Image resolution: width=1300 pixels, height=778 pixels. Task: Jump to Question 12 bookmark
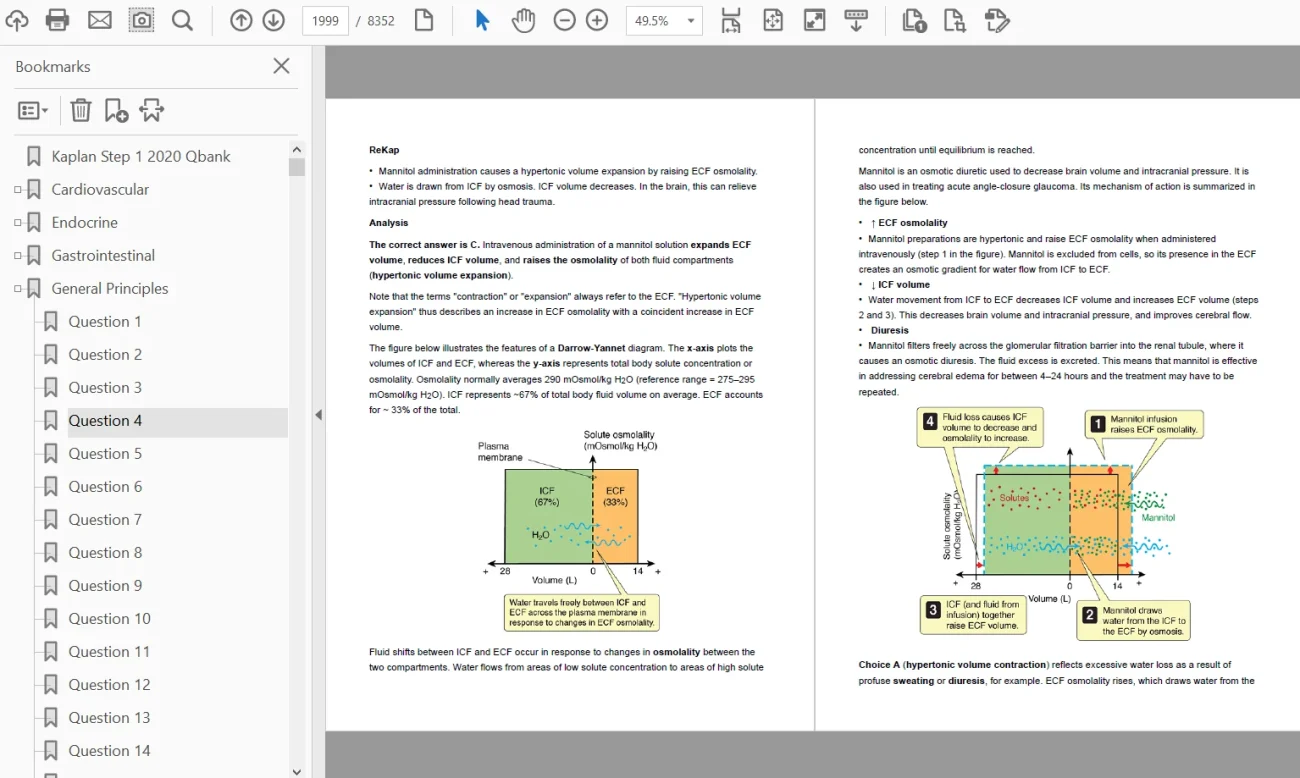(x=109, y=684)
